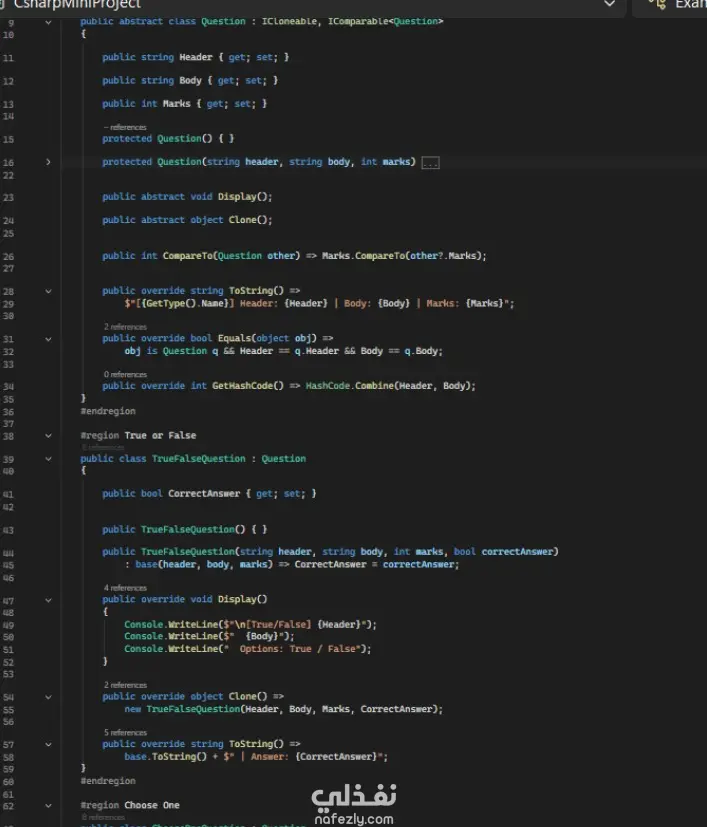Open '2 references' CodeLens above Equals
707x827 pixels.
126,327
